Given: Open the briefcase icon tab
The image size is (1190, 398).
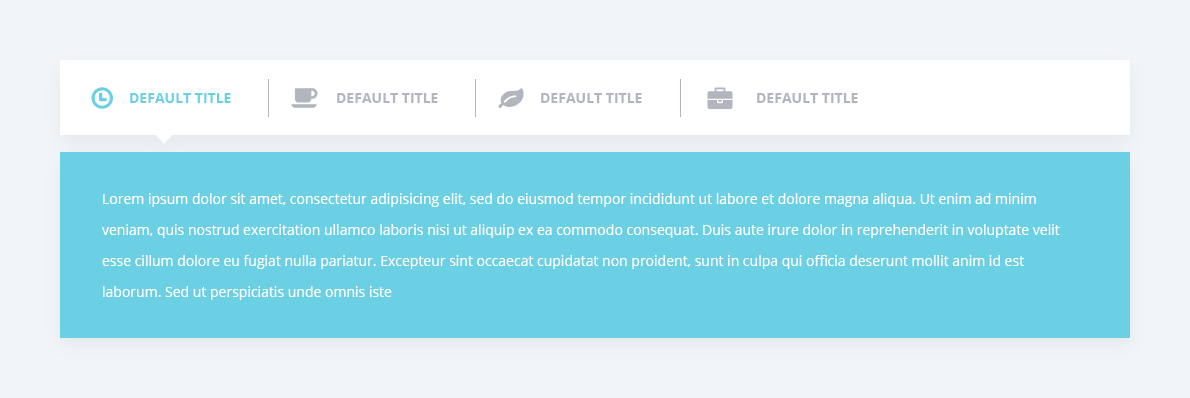Looking at the screenshot, I should [719, 98].
